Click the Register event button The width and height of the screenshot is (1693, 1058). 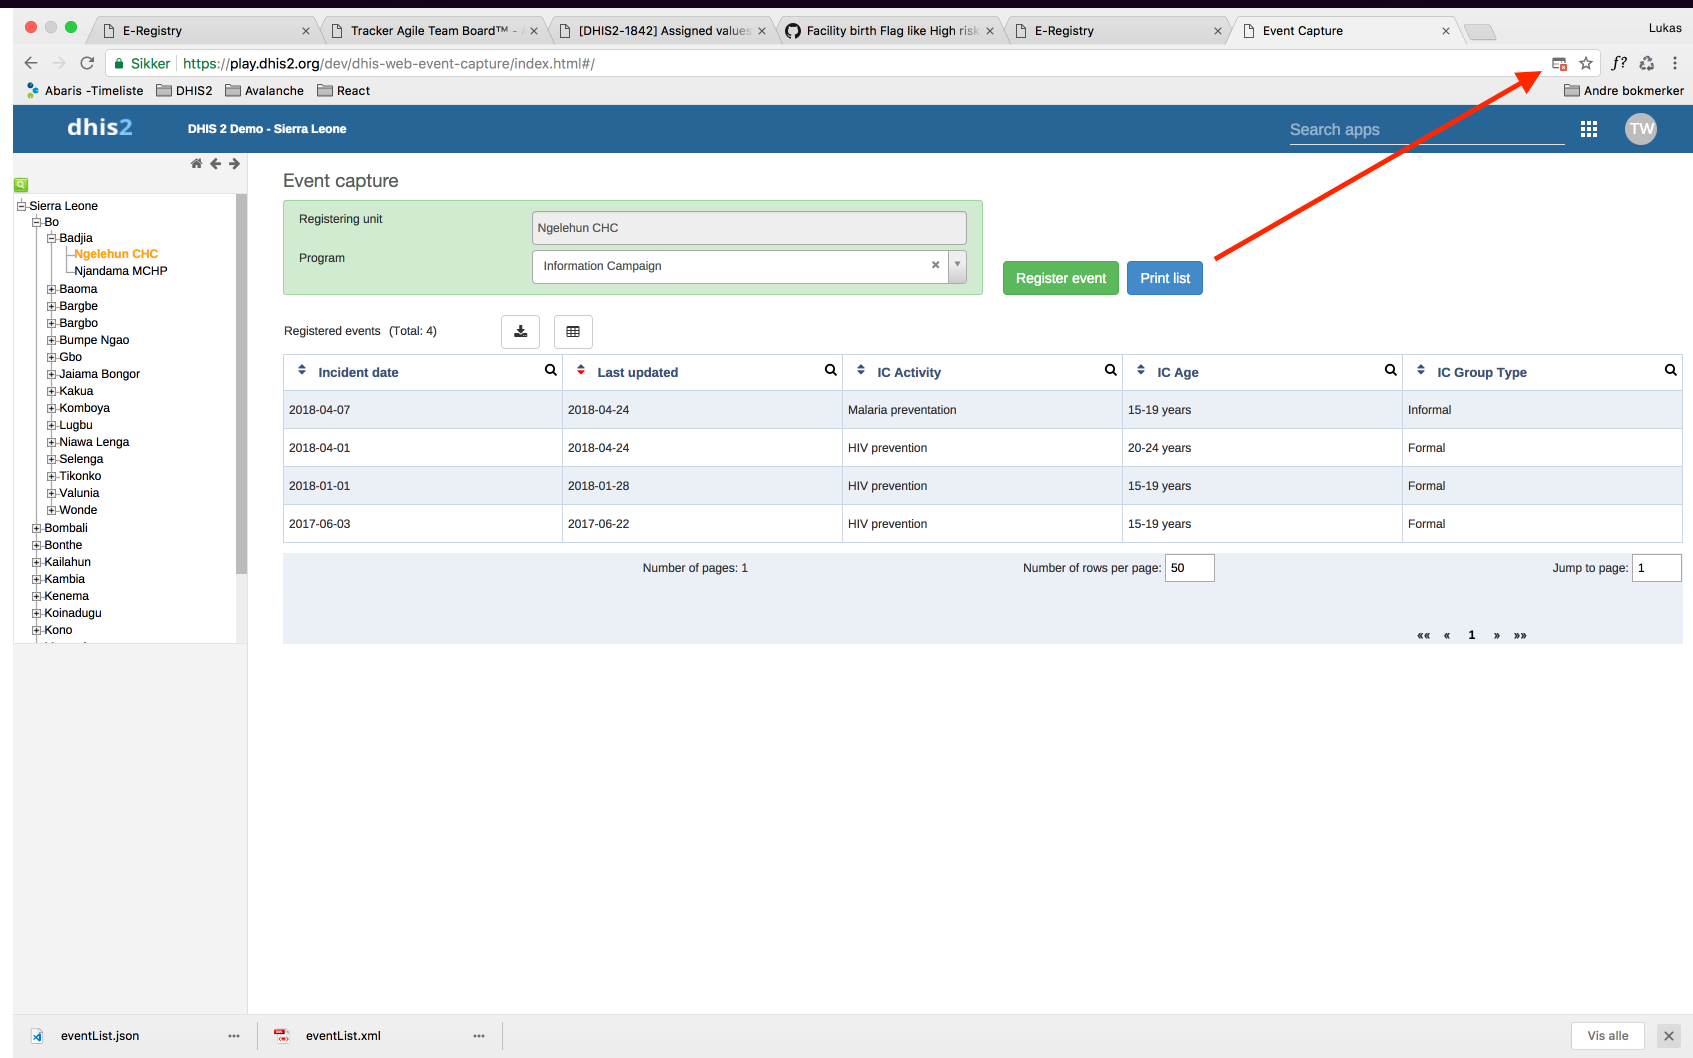1060,278
